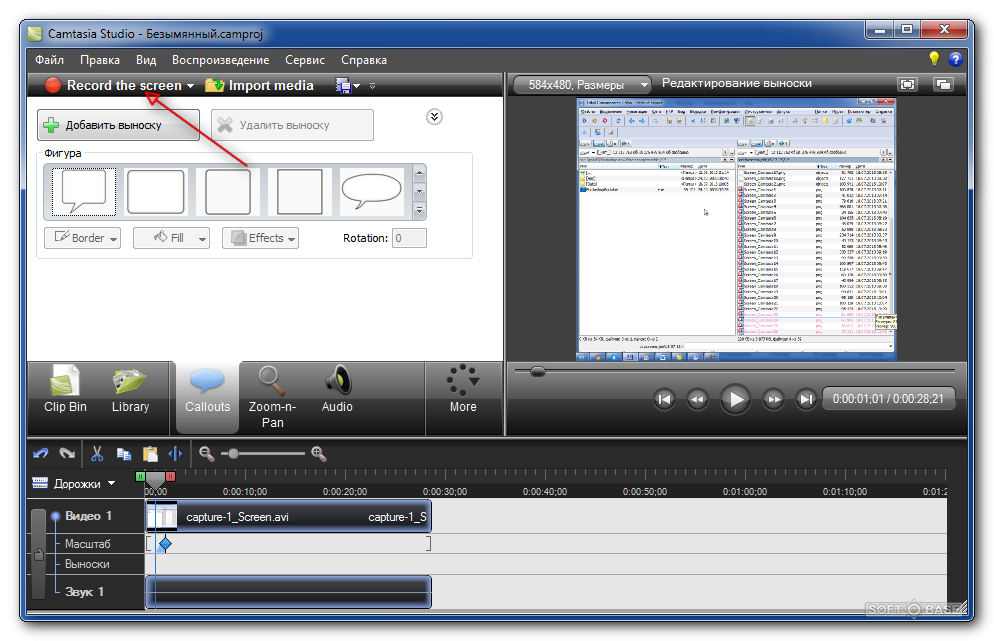Click the Split clip icon
The image size is (994, 641).
coord(175,453)
